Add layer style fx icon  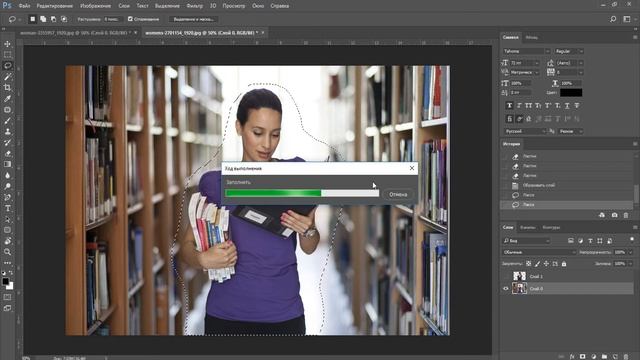(x=572, y=356)
